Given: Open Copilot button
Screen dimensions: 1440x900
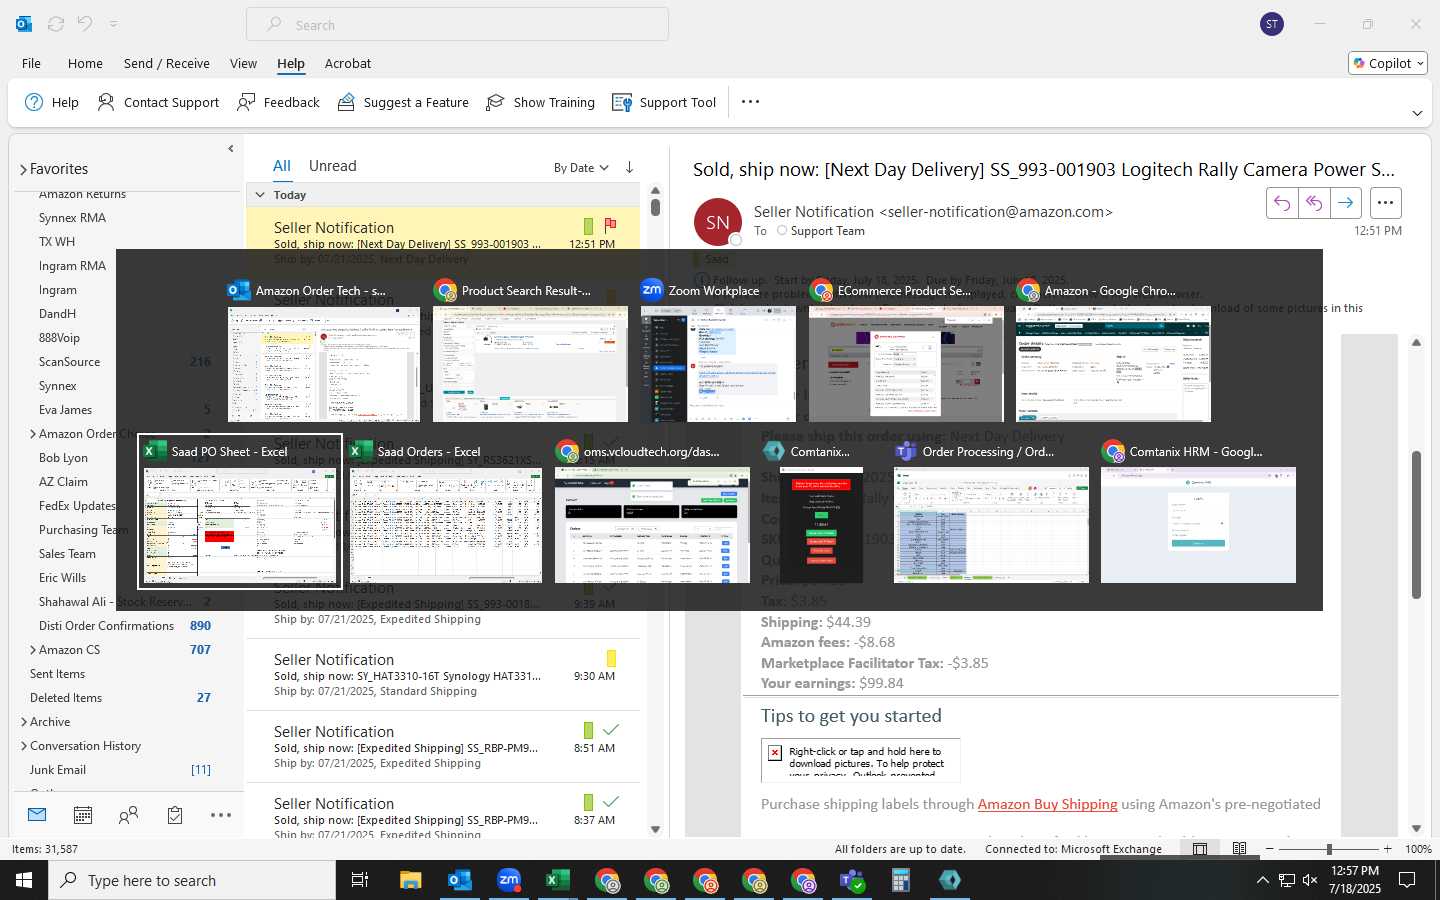Looking at the screenshot, I should (1388, 63).
